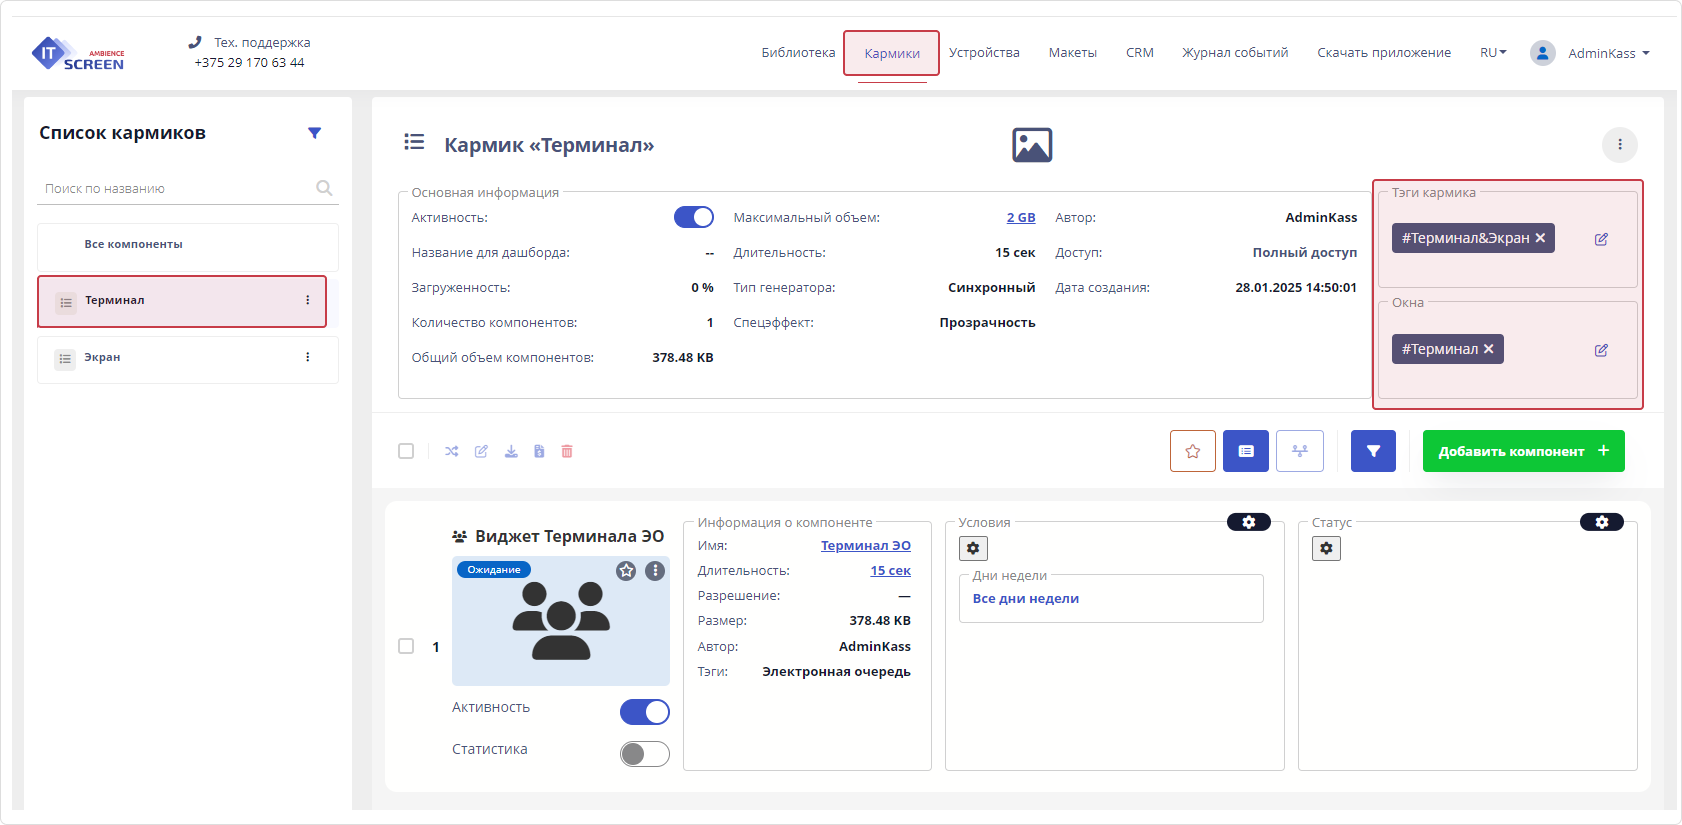Click the Синхронный generator type value

(x=991, y=288)
